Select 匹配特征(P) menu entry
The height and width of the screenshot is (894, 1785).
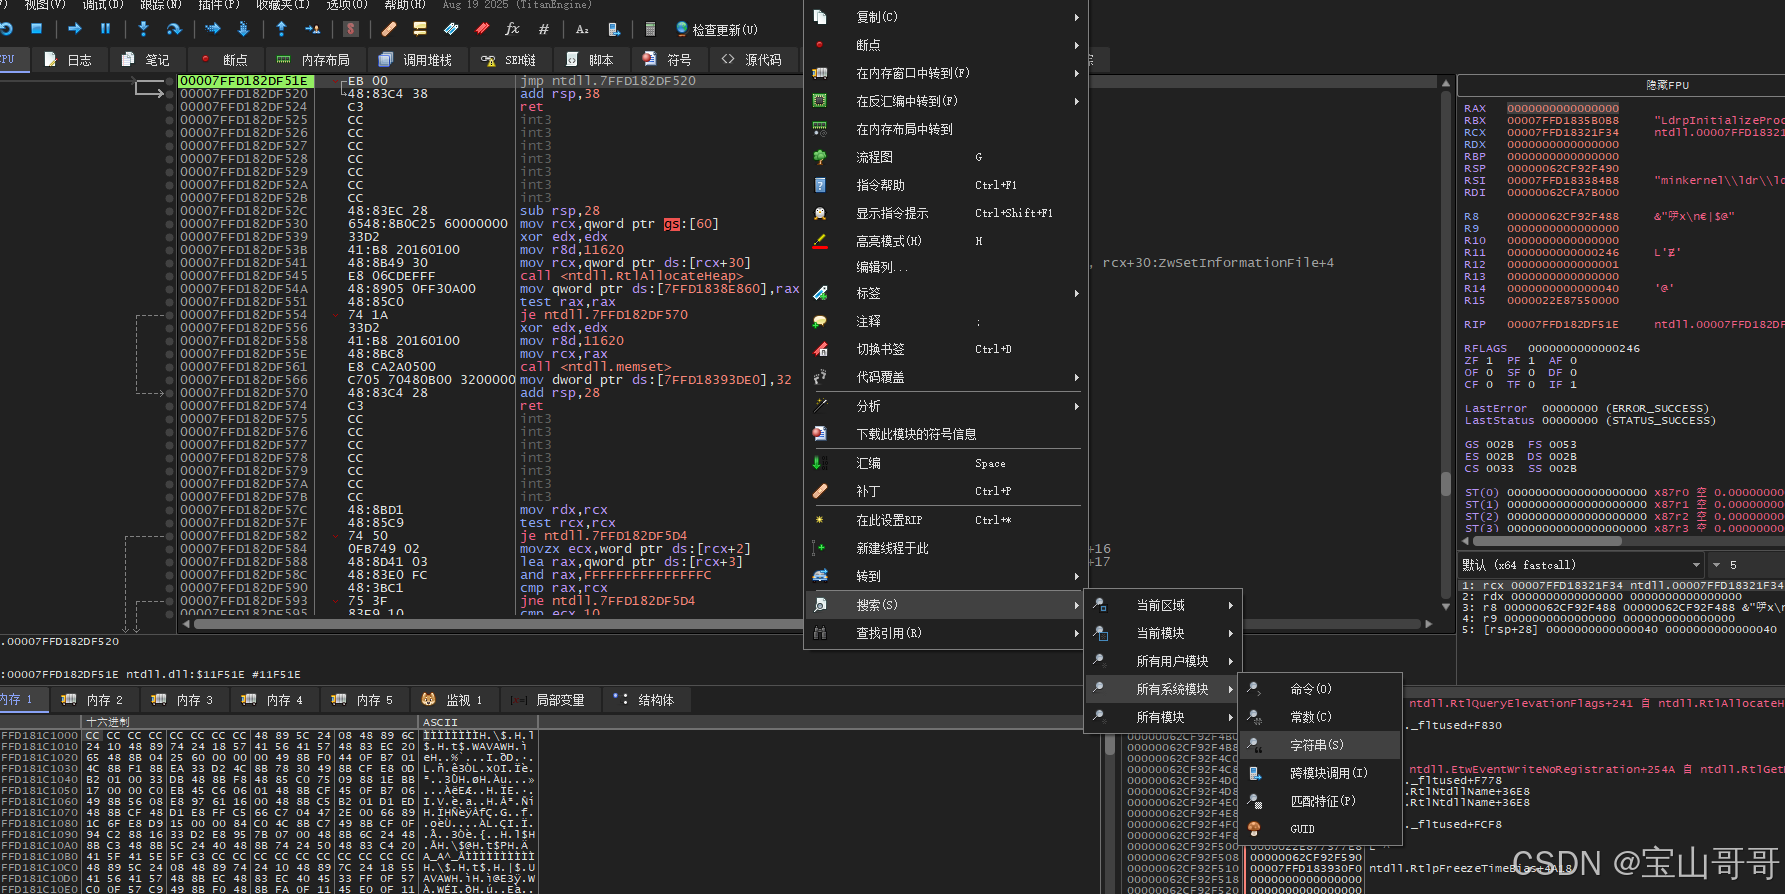coord(1320,801)
